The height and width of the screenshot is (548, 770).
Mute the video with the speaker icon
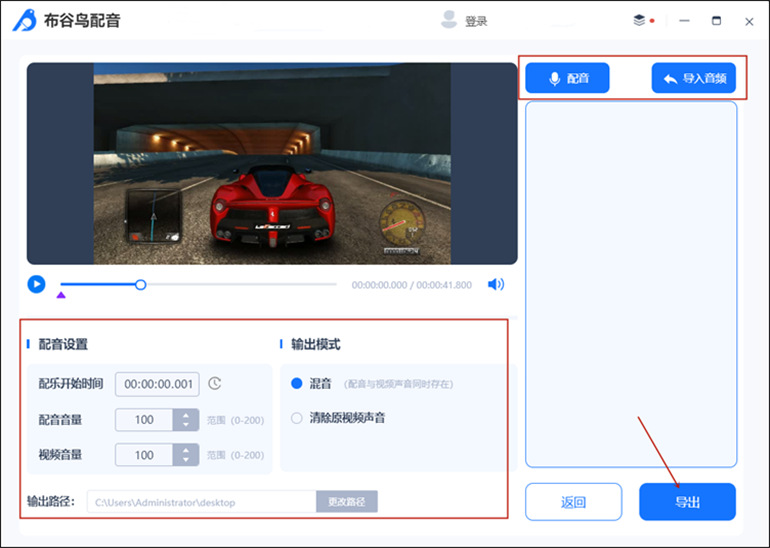point(495,284)
